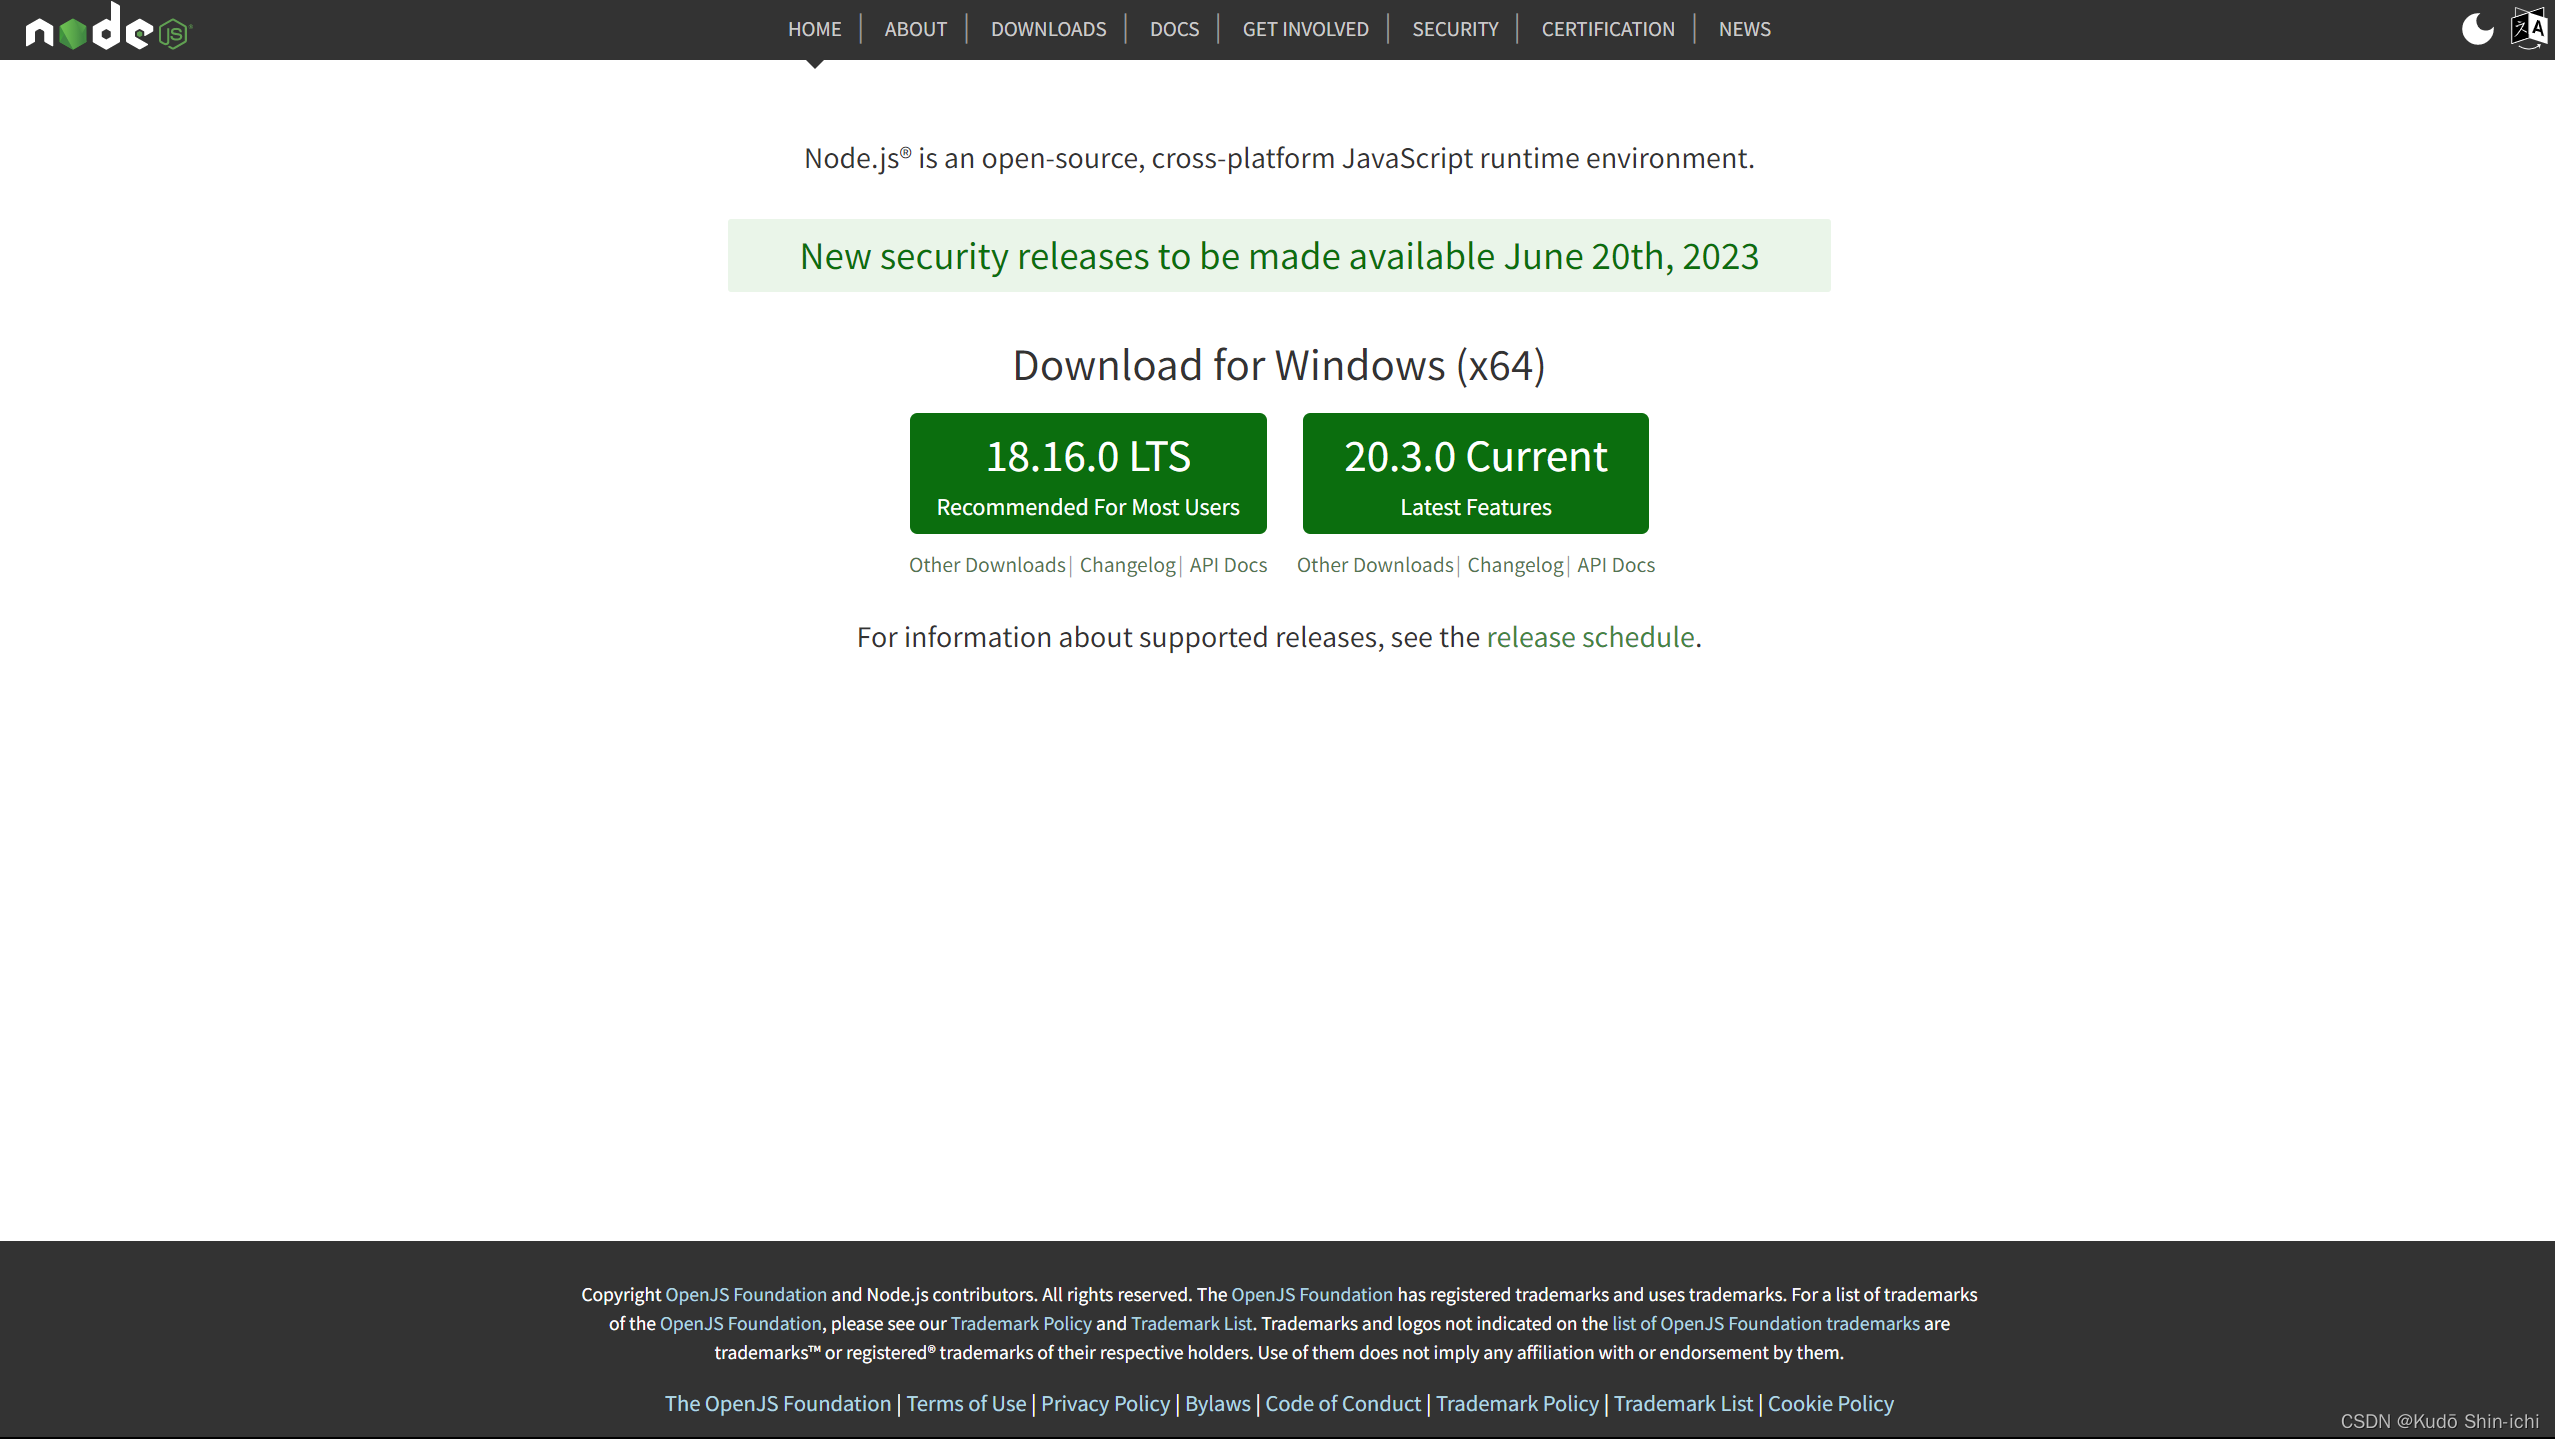2555x1439 pixels.
Task: Open the Code of Conduct link
Action: [1343, 1403]
